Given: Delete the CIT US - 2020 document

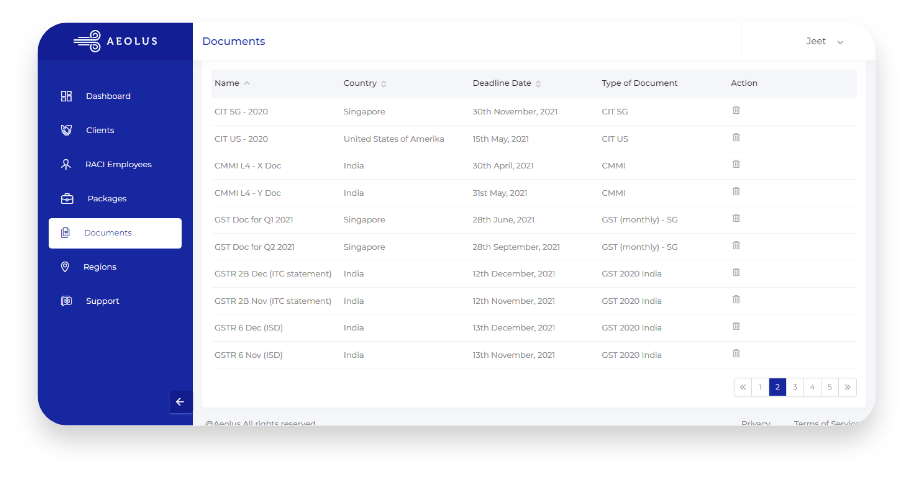Looking at the screenshot, I should [736, 137].
